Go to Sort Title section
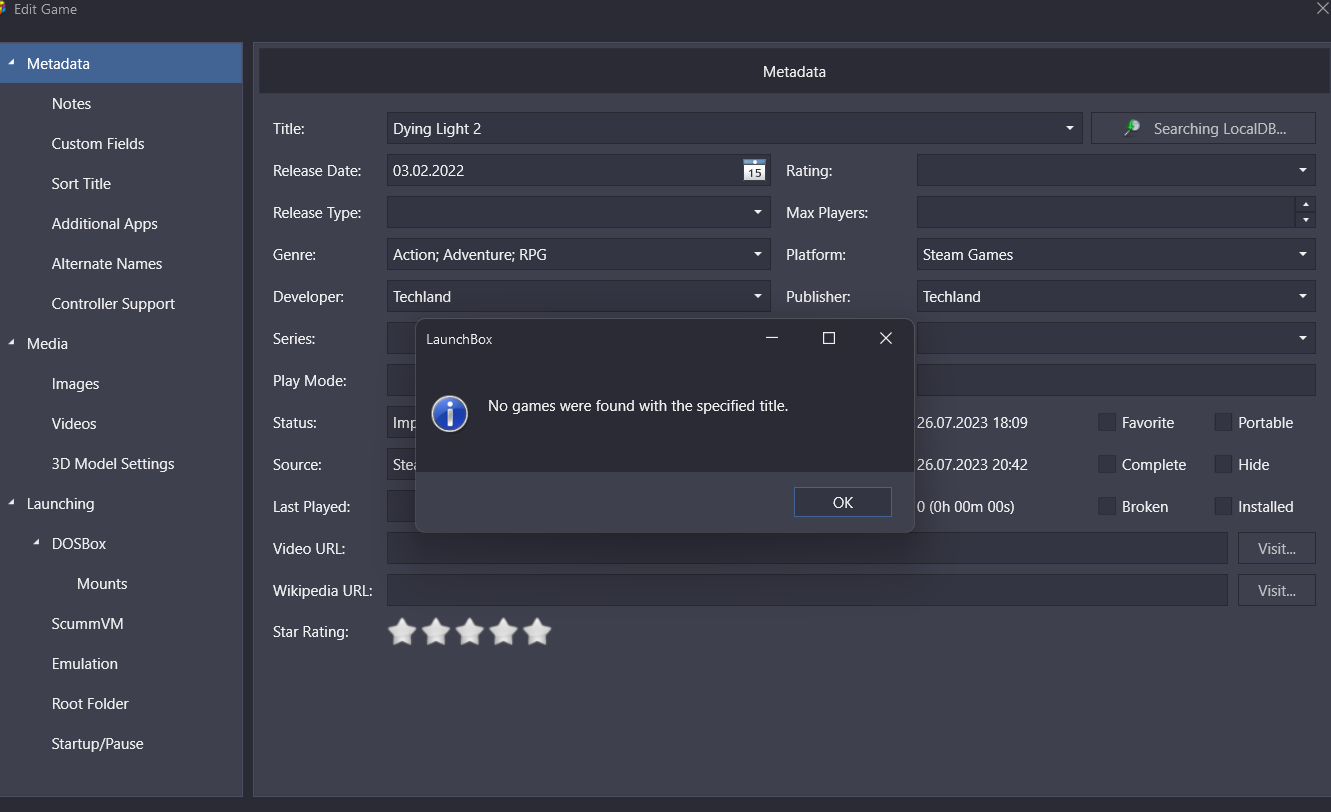 pyautogui.click(x=81, y=183)
